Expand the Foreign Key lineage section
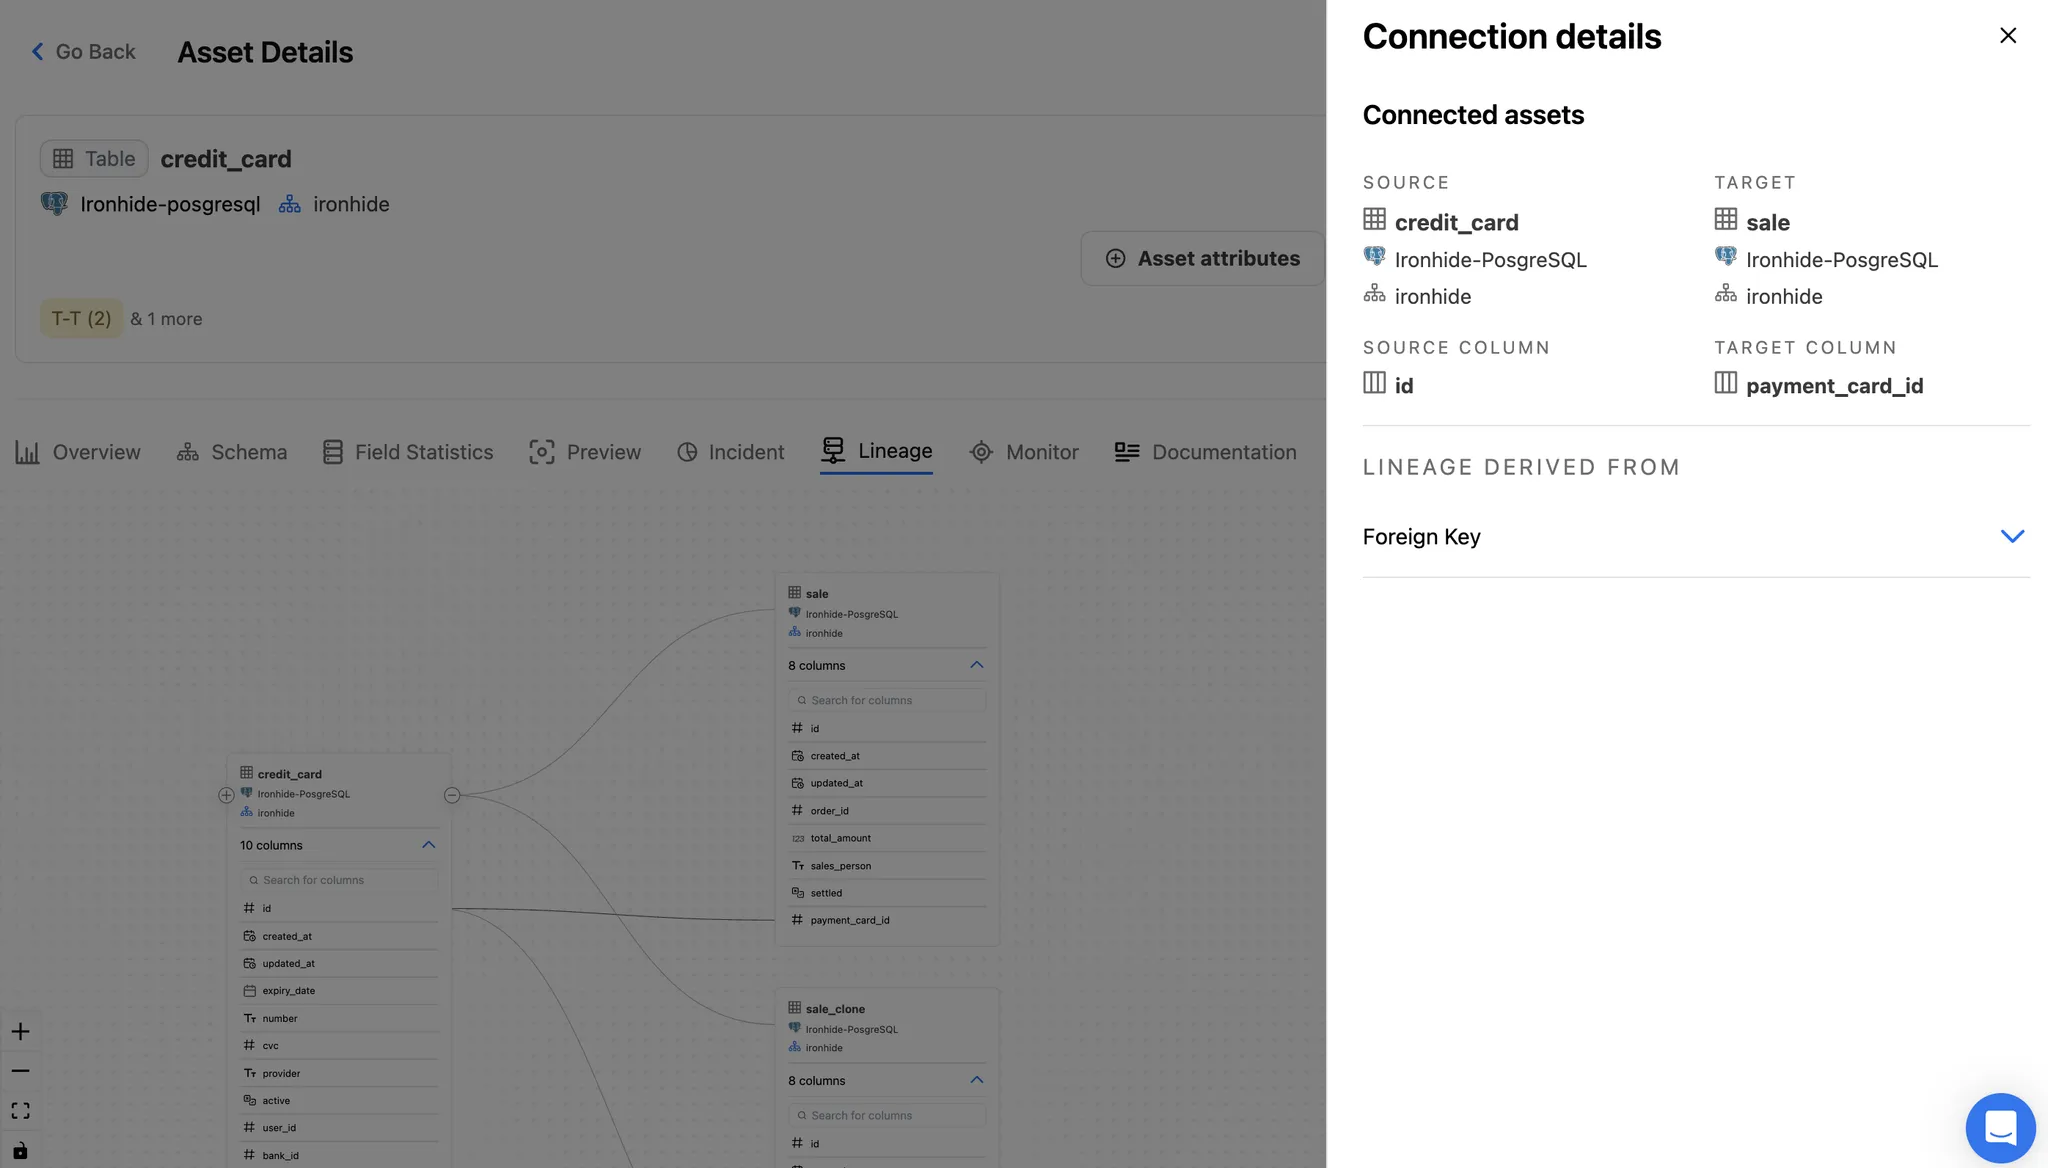Viewport: 2048px width, 1168px height. (x=2011, y=537)
